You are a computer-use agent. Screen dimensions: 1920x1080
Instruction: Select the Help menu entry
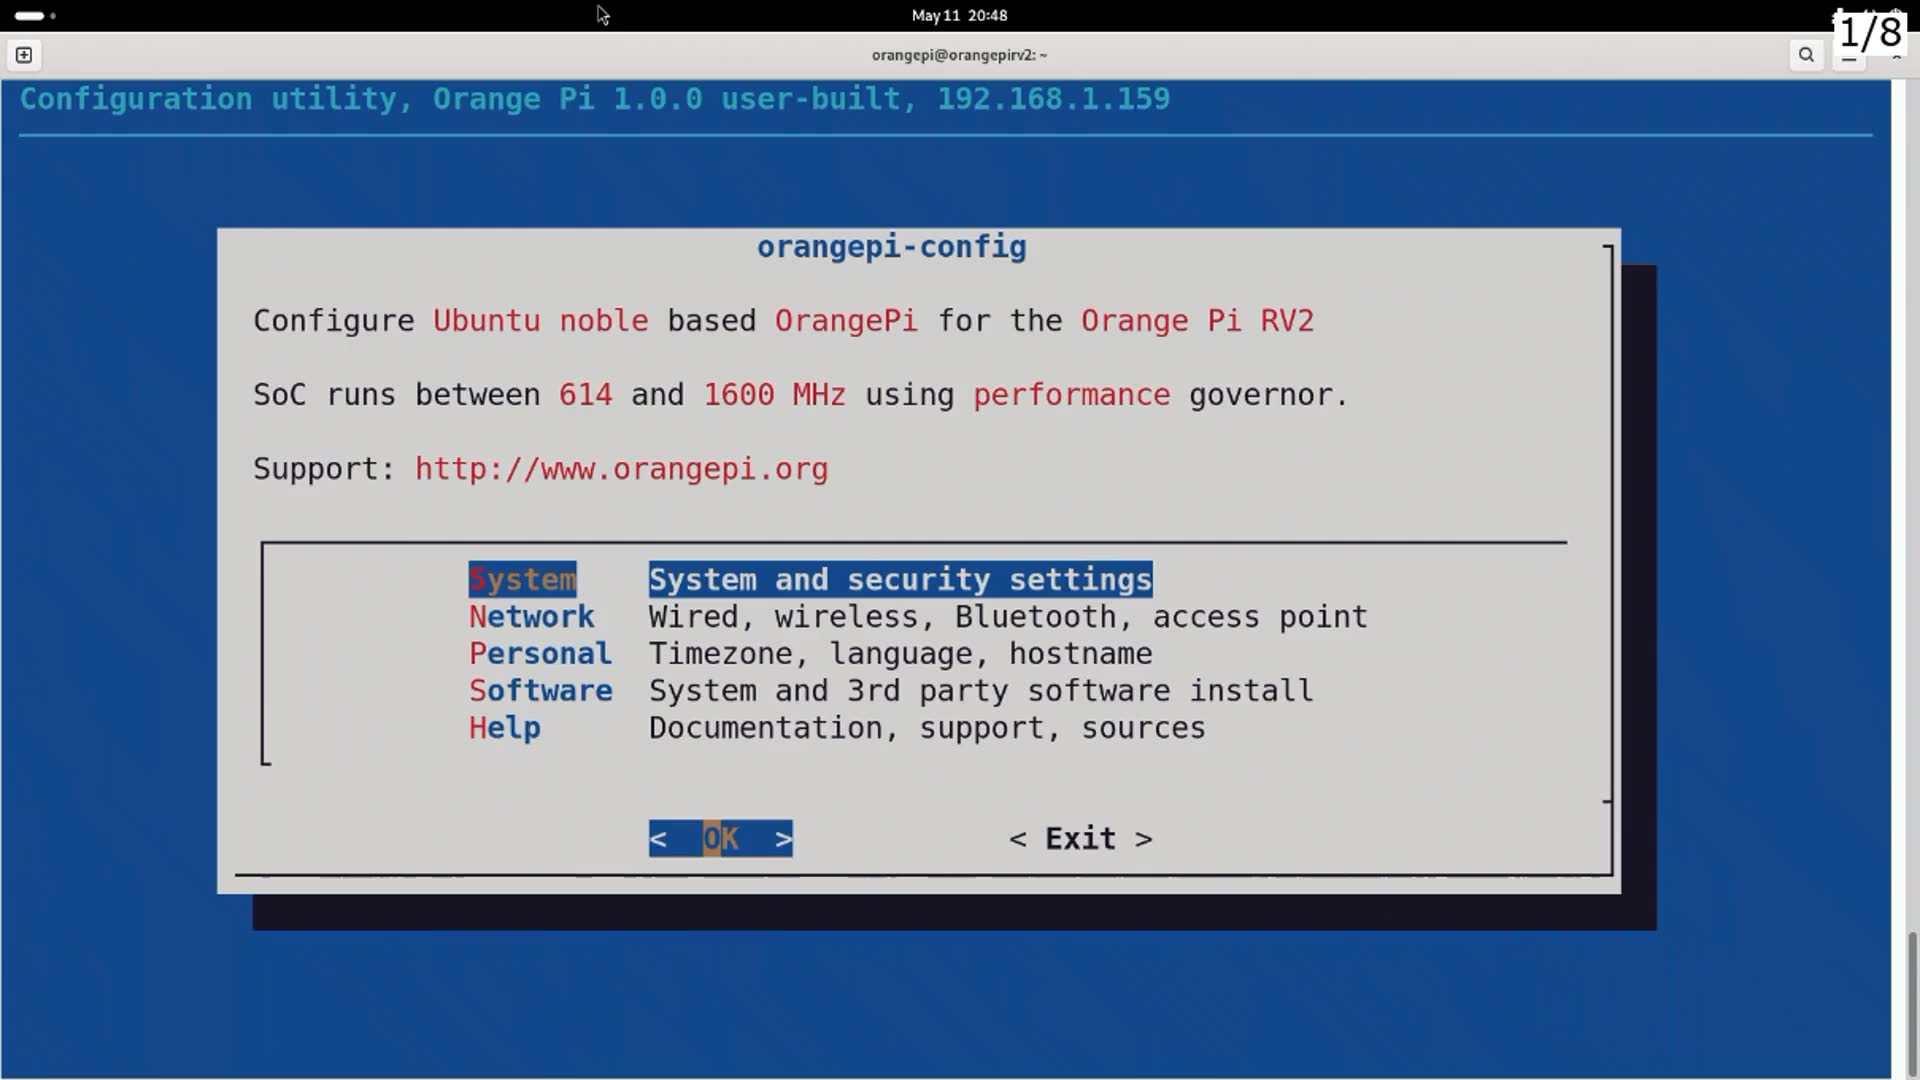[x=505, y=727]
